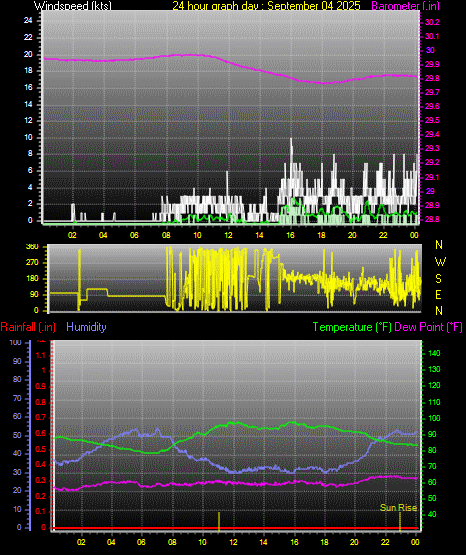Click compass letter E on direction chart
The height and width of the screenshot is (555, 466).
[x=438, y=294]
